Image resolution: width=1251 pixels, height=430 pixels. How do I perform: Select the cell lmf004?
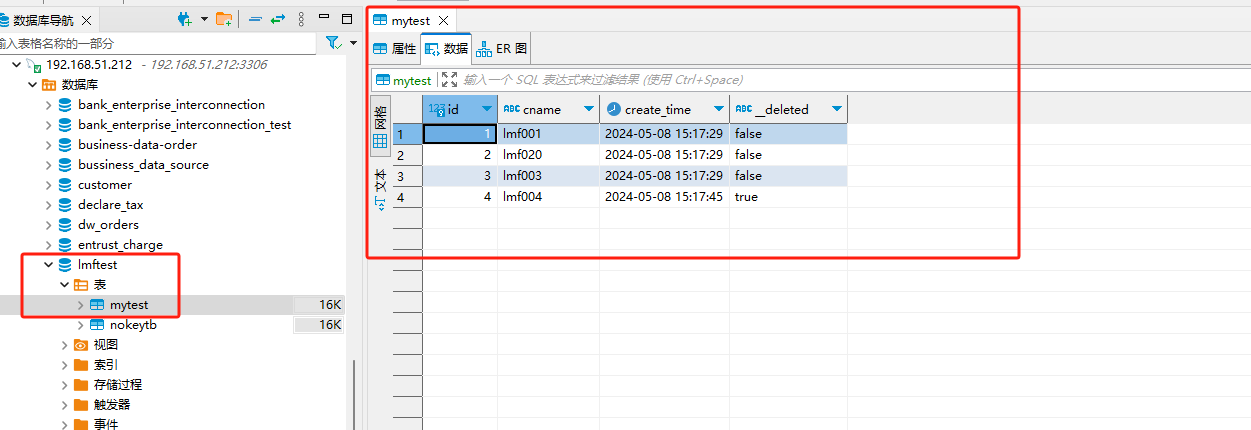549,197
